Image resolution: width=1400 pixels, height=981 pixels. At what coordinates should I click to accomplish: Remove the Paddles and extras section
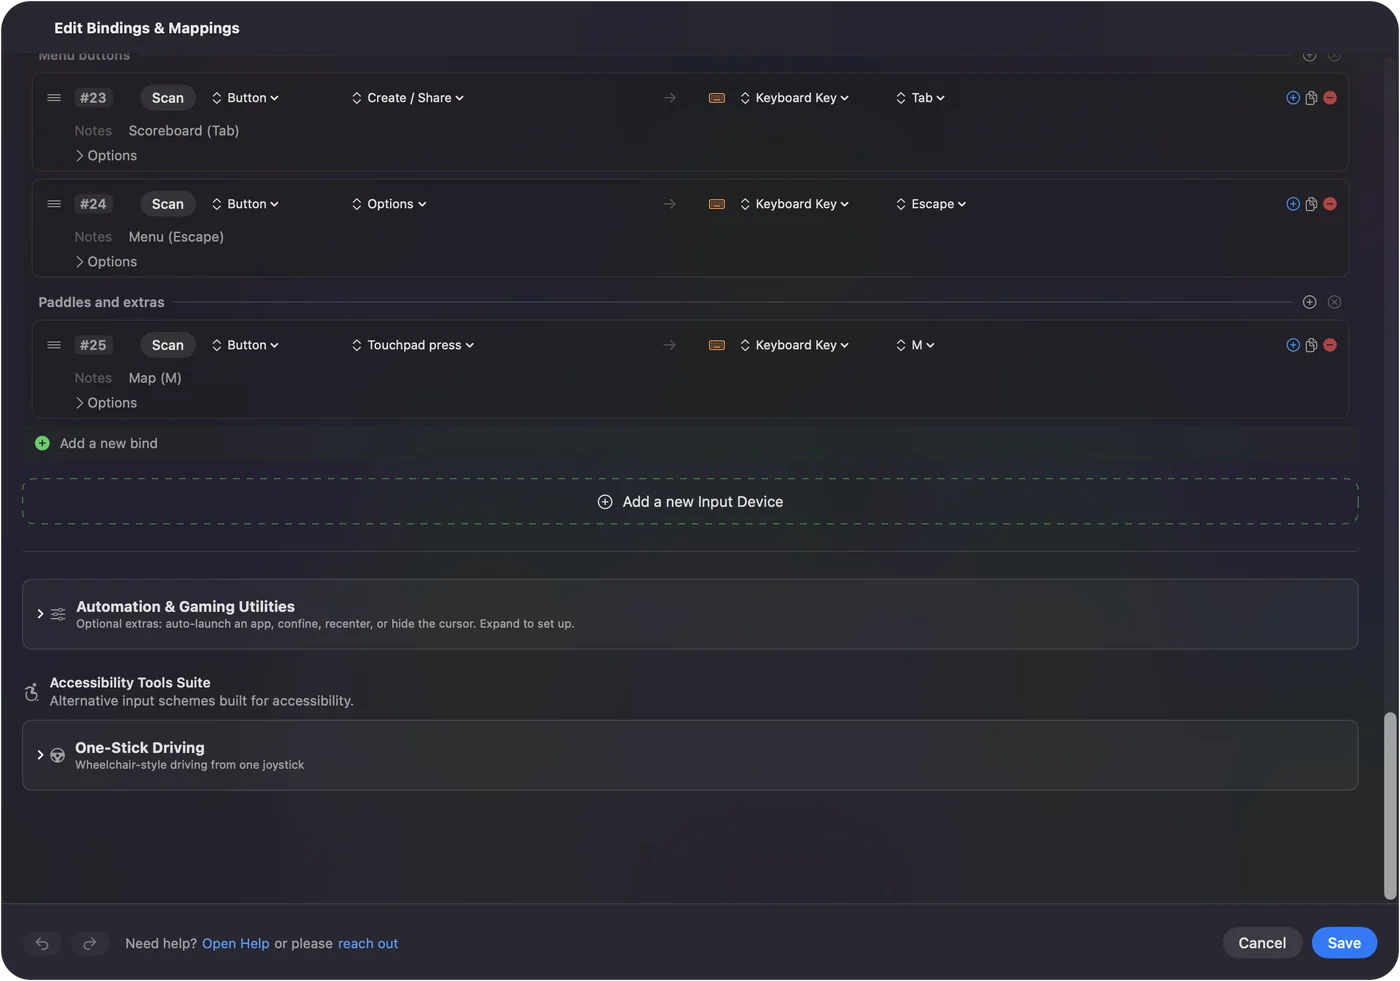(1334, 302)
